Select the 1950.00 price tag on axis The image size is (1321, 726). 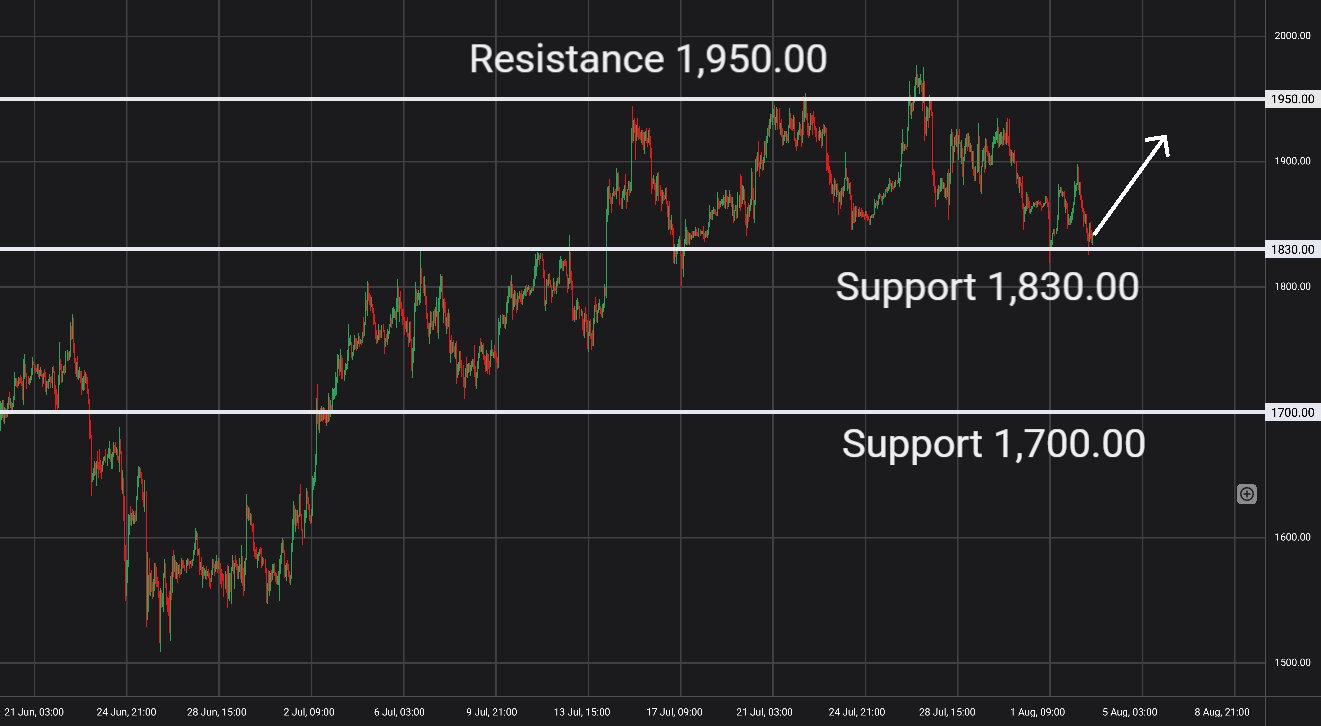[1293, 99]
